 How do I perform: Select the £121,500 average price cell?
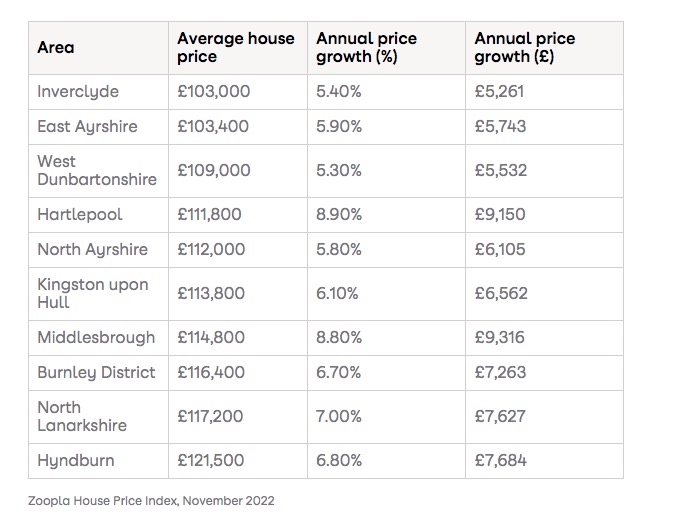pos(211,460)
